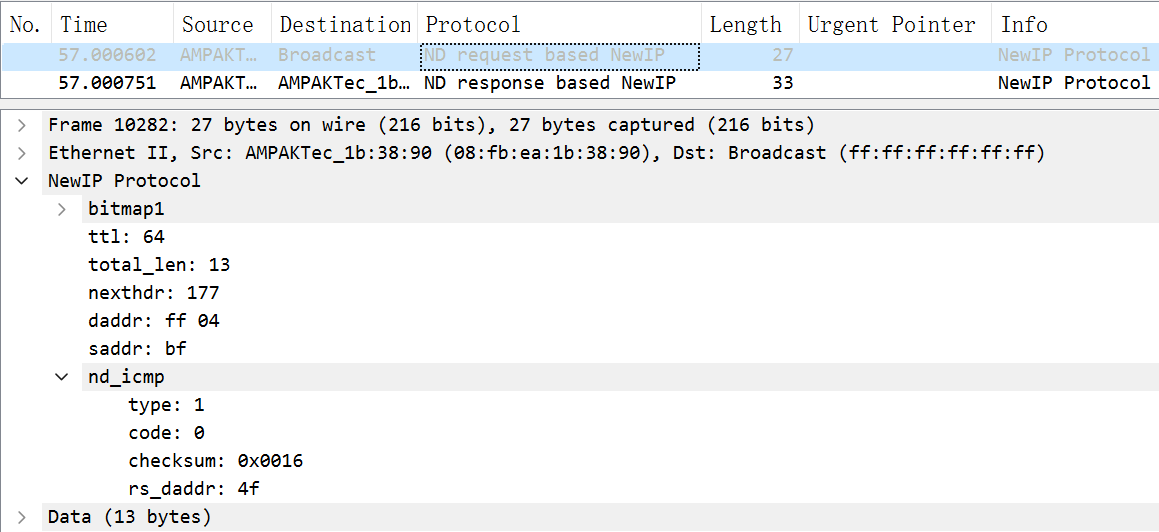Select the checksum: 0x0016 field
Image resolution: width=1159 pixels, height=532 pixels.
coord(215,461)
